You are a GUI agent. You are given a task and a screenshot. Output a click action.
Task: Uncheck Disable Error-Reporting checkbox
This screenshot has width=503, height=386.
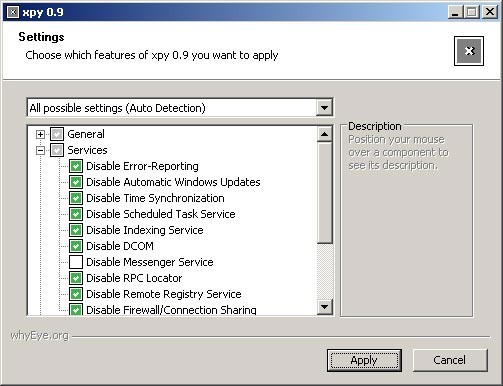coord(76,166)
